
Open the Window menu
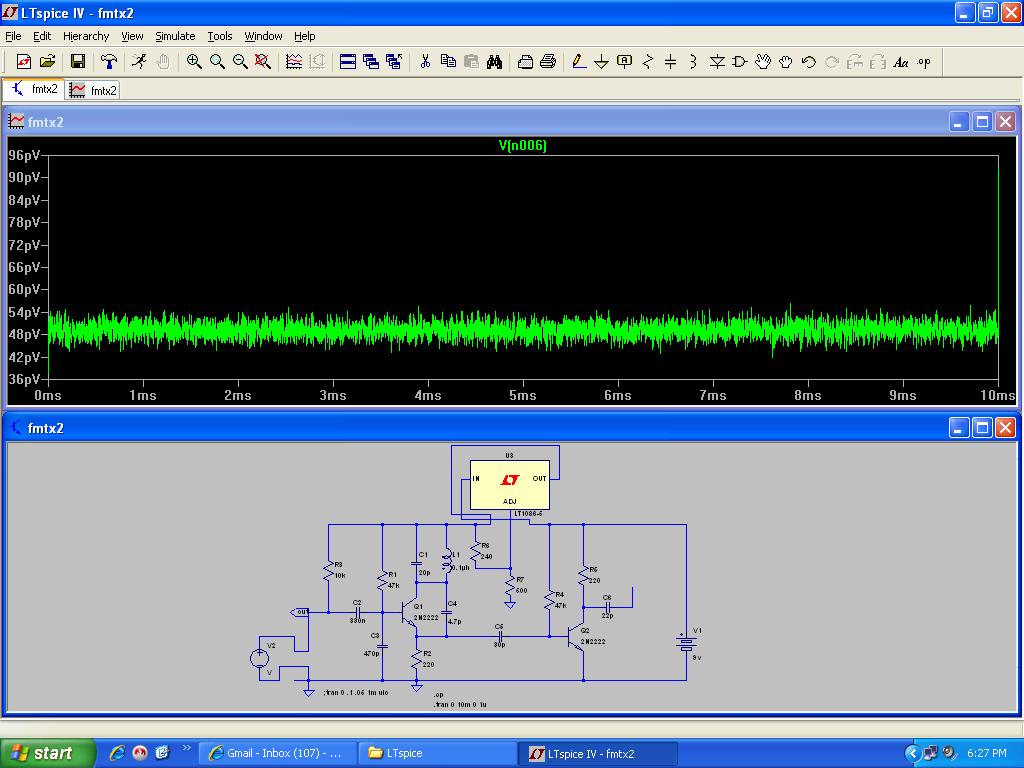click(x=263, y=36)
